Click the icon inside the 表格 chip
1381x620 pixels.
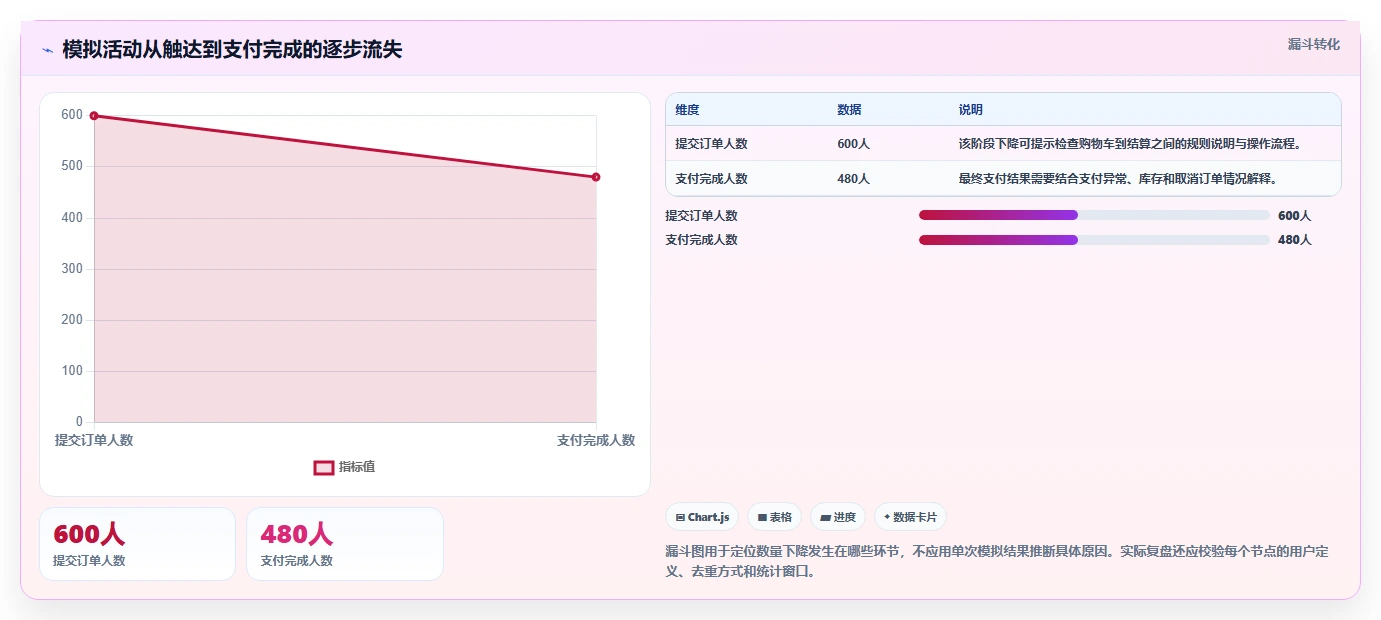coord(762,518)
